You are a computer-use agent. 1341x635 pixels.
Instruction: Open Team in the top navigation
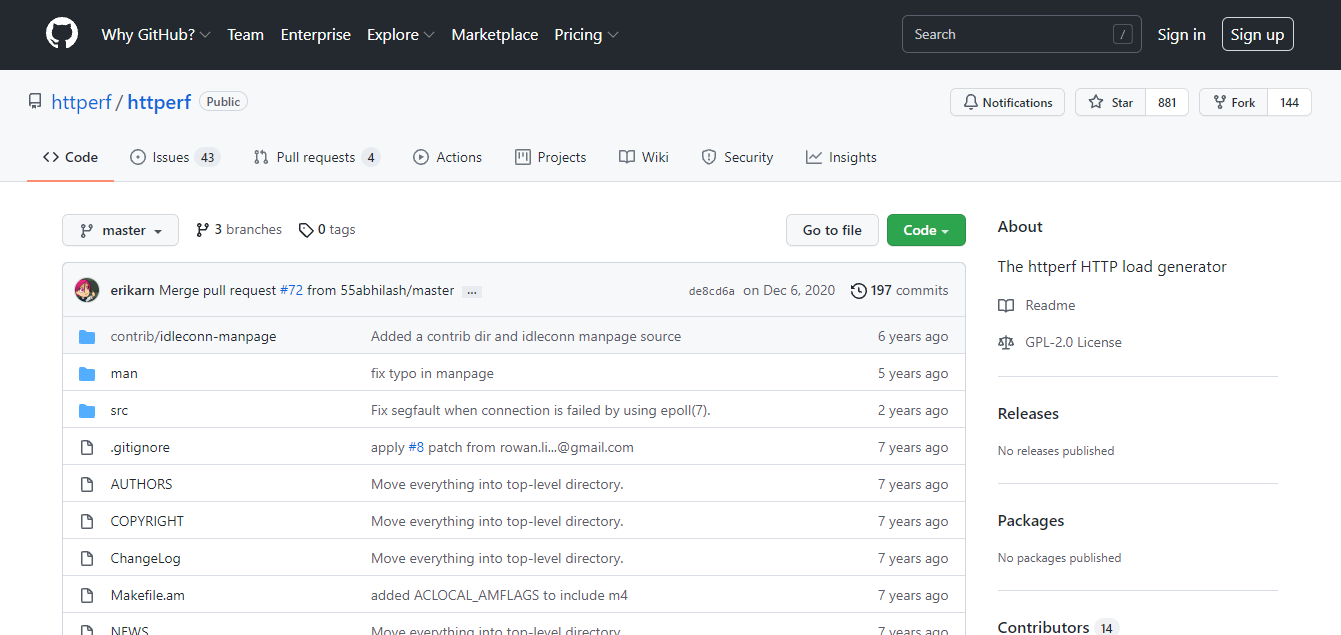(x=245, y=34)
